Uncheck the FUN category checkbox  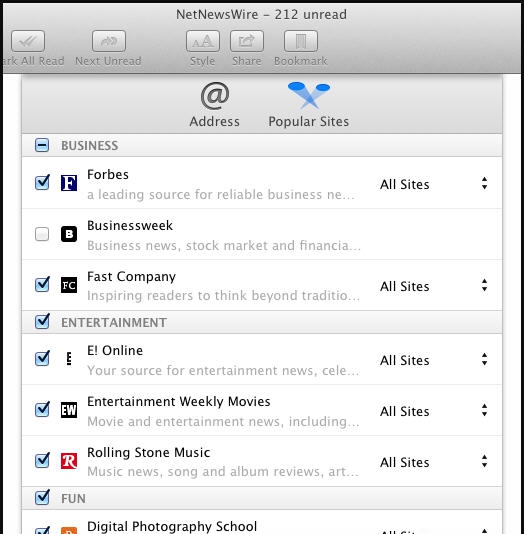click(42, 498)
